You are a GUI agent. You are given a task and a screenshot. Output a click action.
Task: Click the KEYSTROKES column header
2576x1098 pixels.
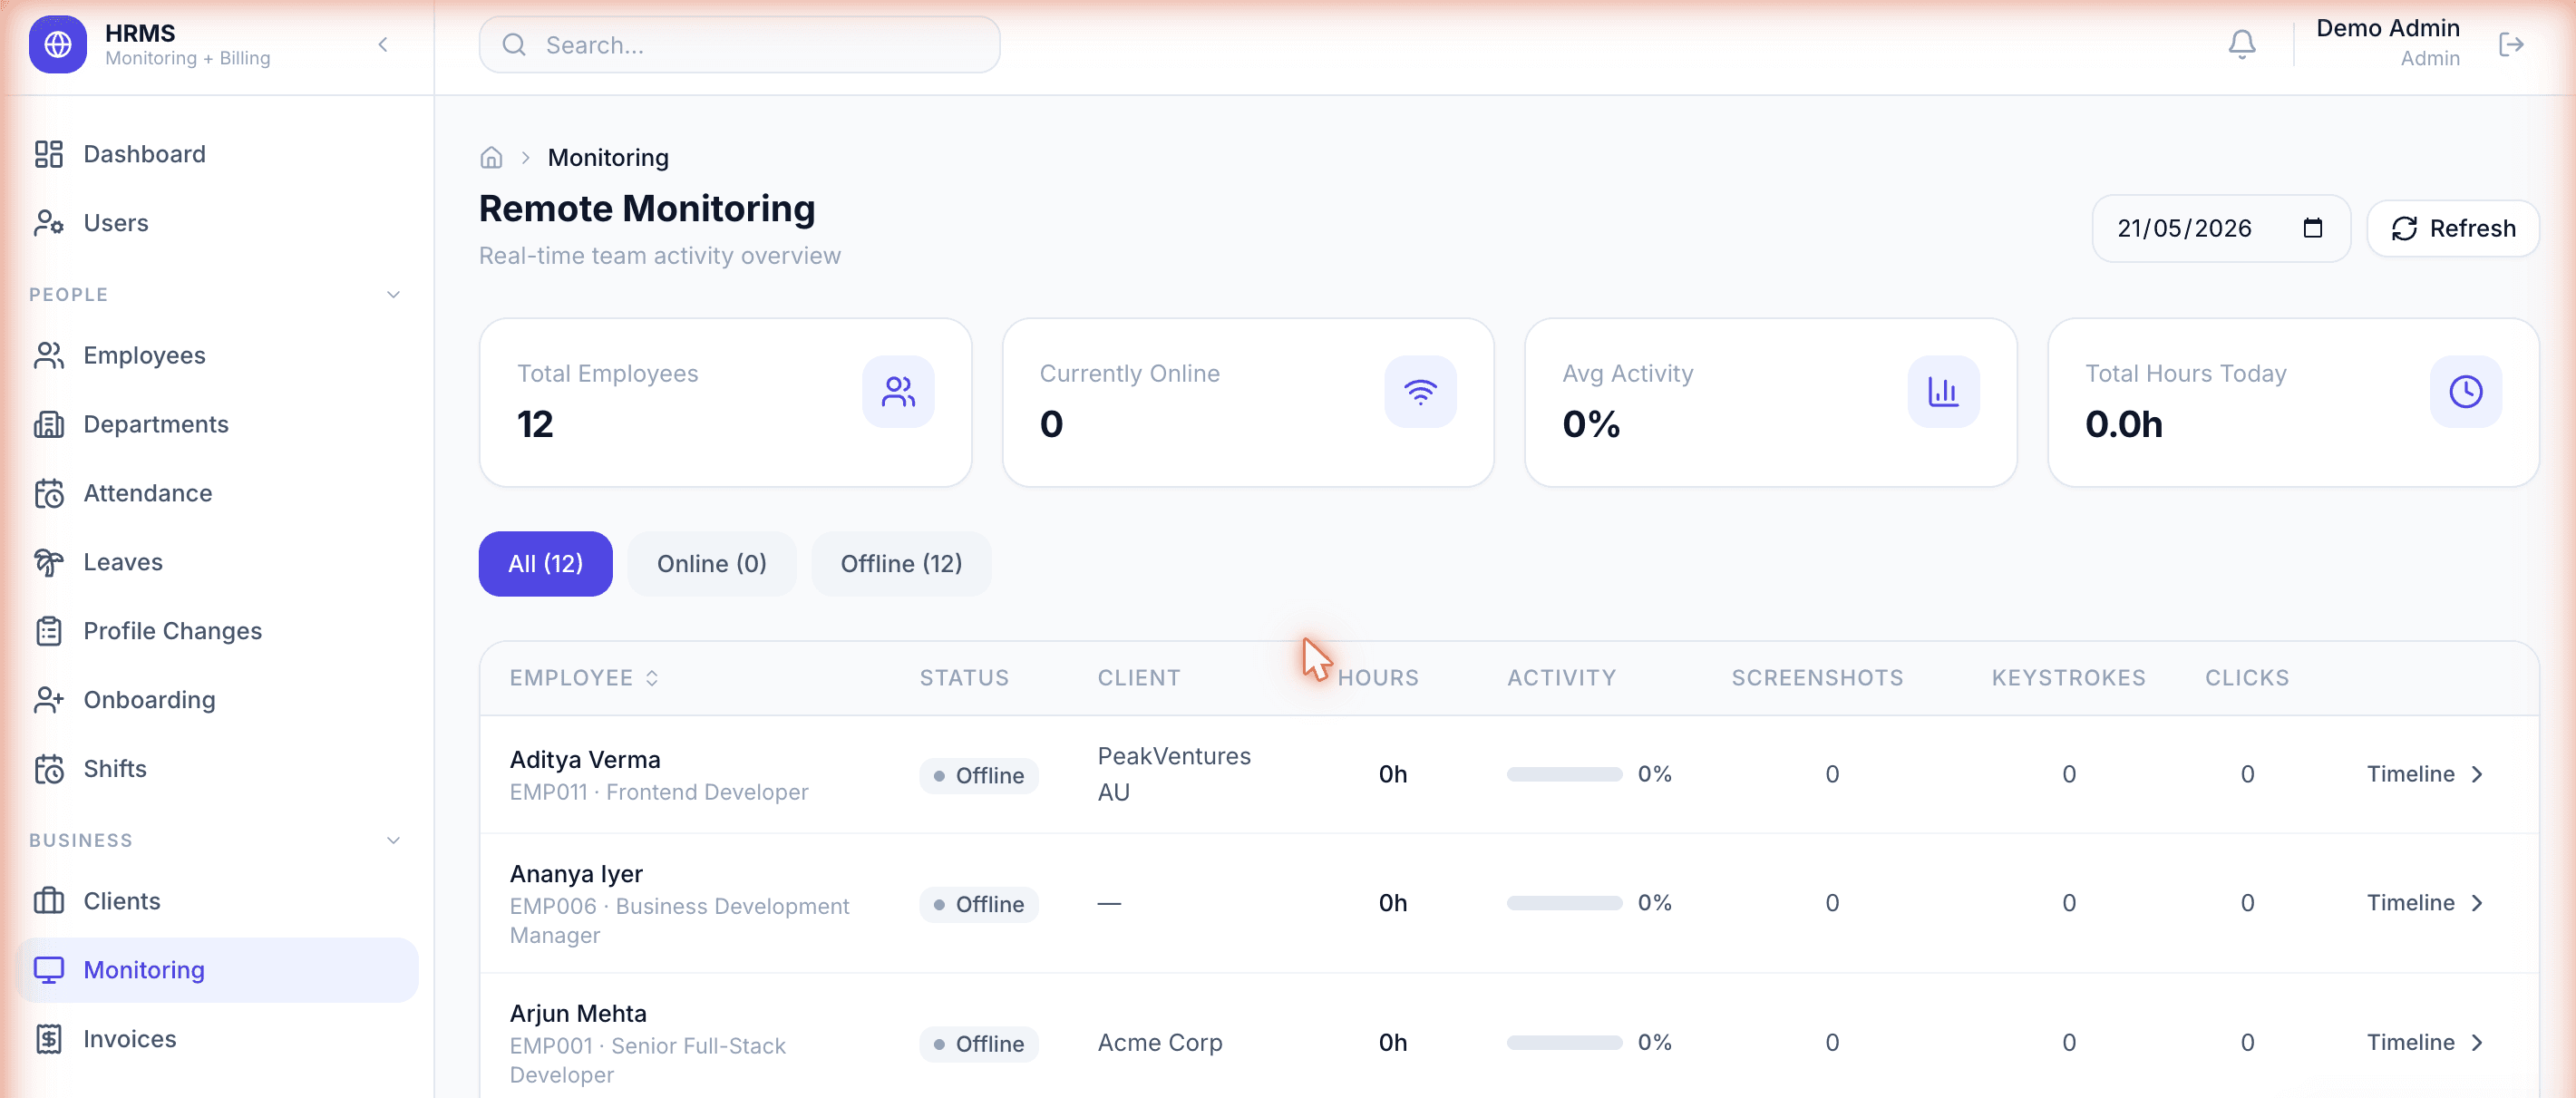pyautogui.click(x=2068, y=678)
